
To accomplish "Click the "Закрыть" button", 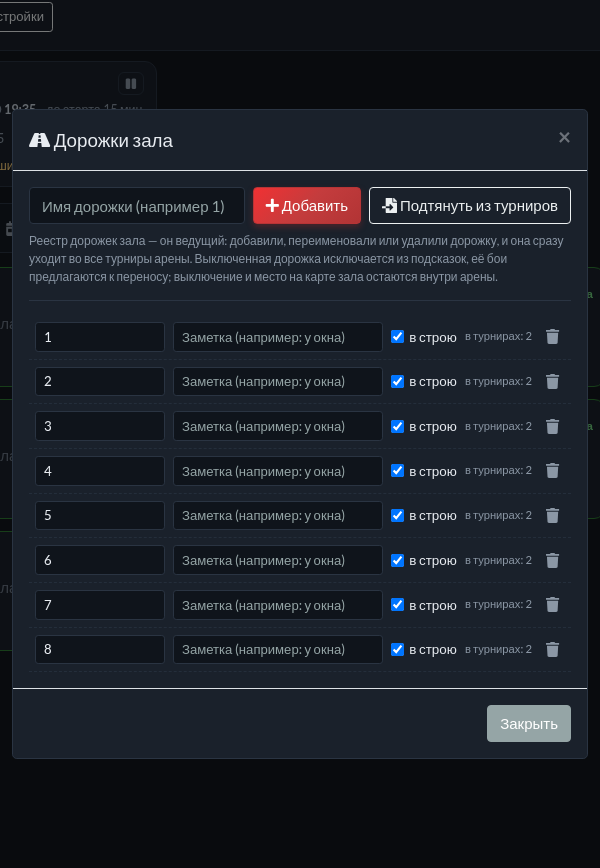I will pos(529,724).
